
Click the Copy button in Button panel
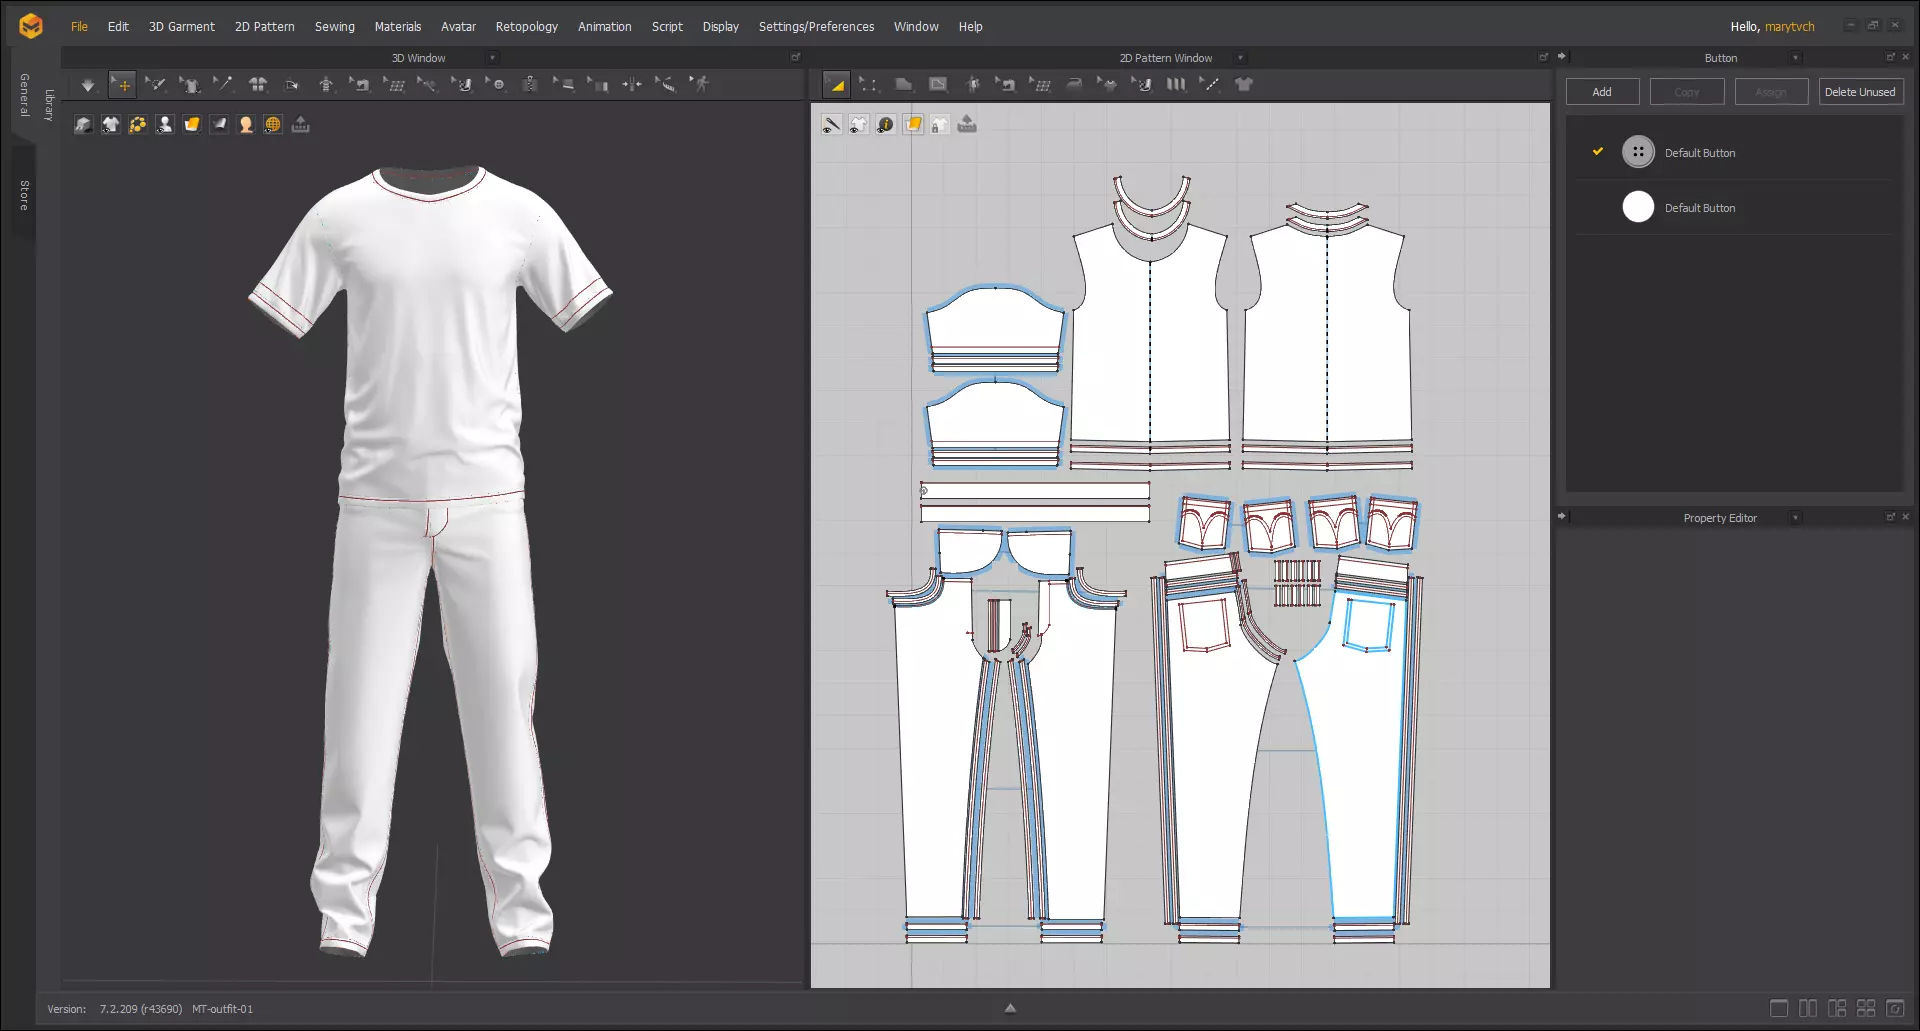click(x=1687, y=92)
